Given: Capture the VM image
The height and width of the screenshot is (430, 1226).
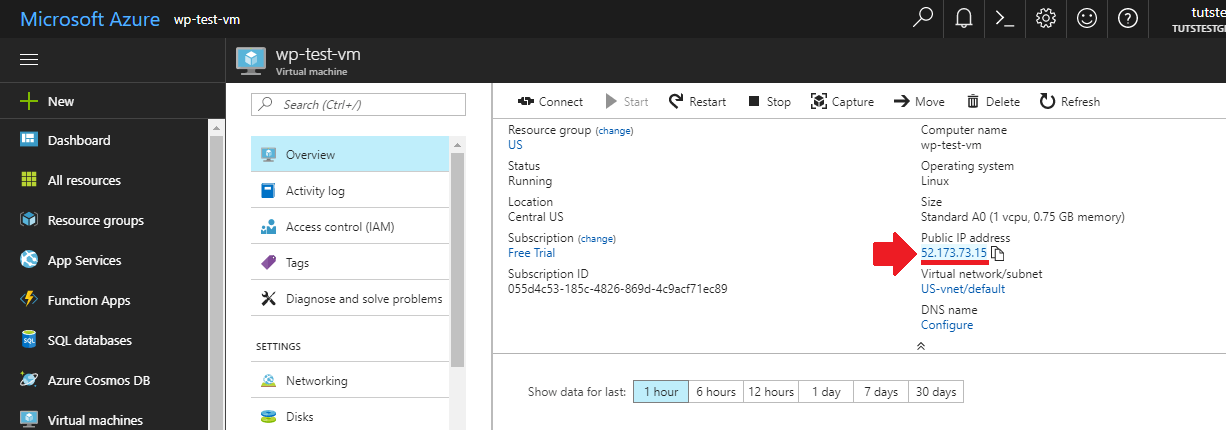Looking at the screenshot, I should 842,102.
